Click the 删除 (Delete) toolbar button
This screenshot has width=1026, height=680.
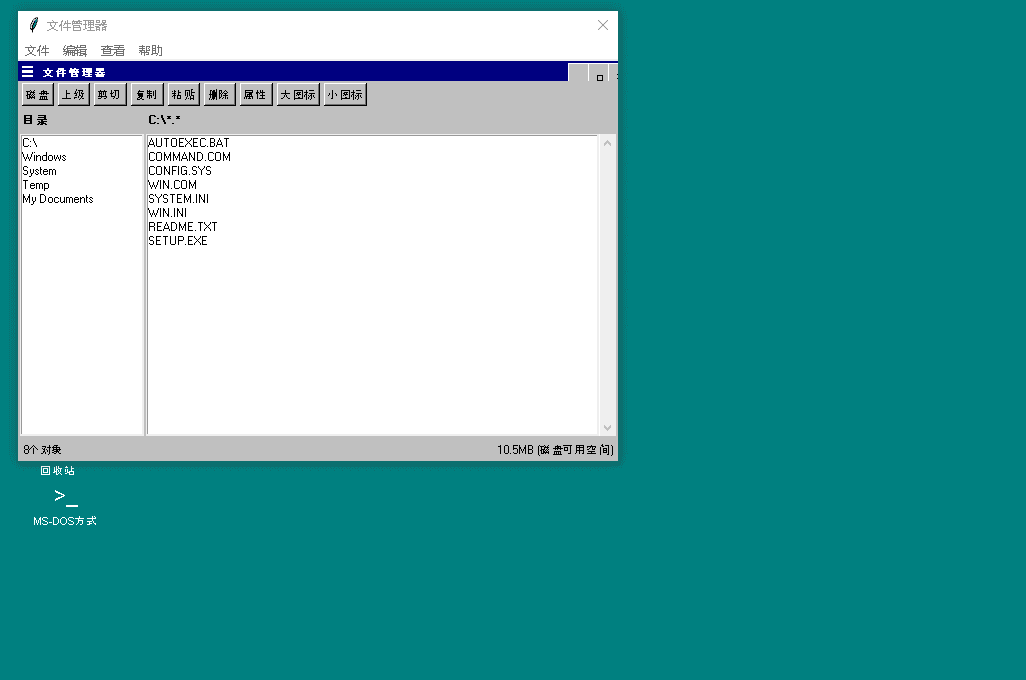coord(218,95)
